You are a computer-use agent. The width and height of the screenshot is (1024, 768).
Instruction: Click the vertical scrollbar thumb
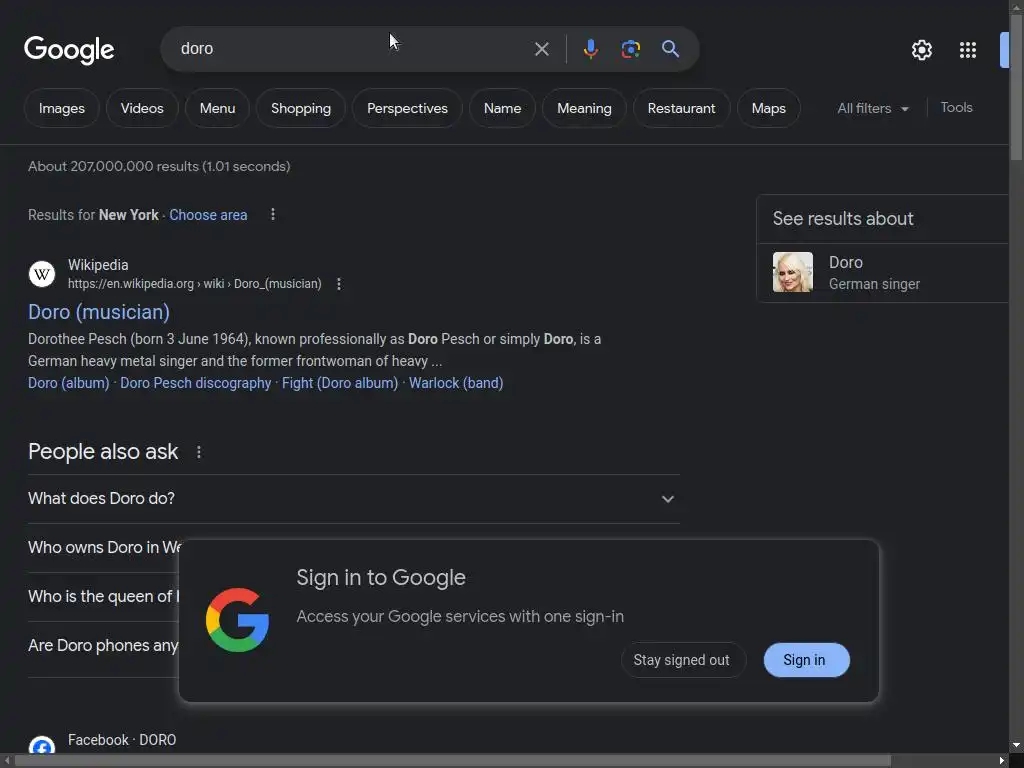(1017, 87)
